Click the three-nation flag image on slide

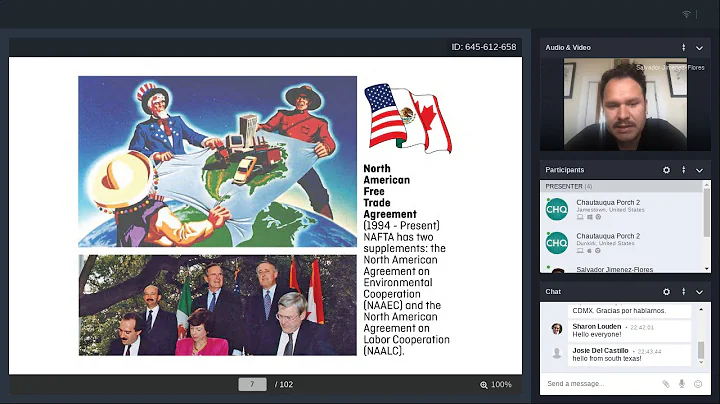[x=408, y=118]
